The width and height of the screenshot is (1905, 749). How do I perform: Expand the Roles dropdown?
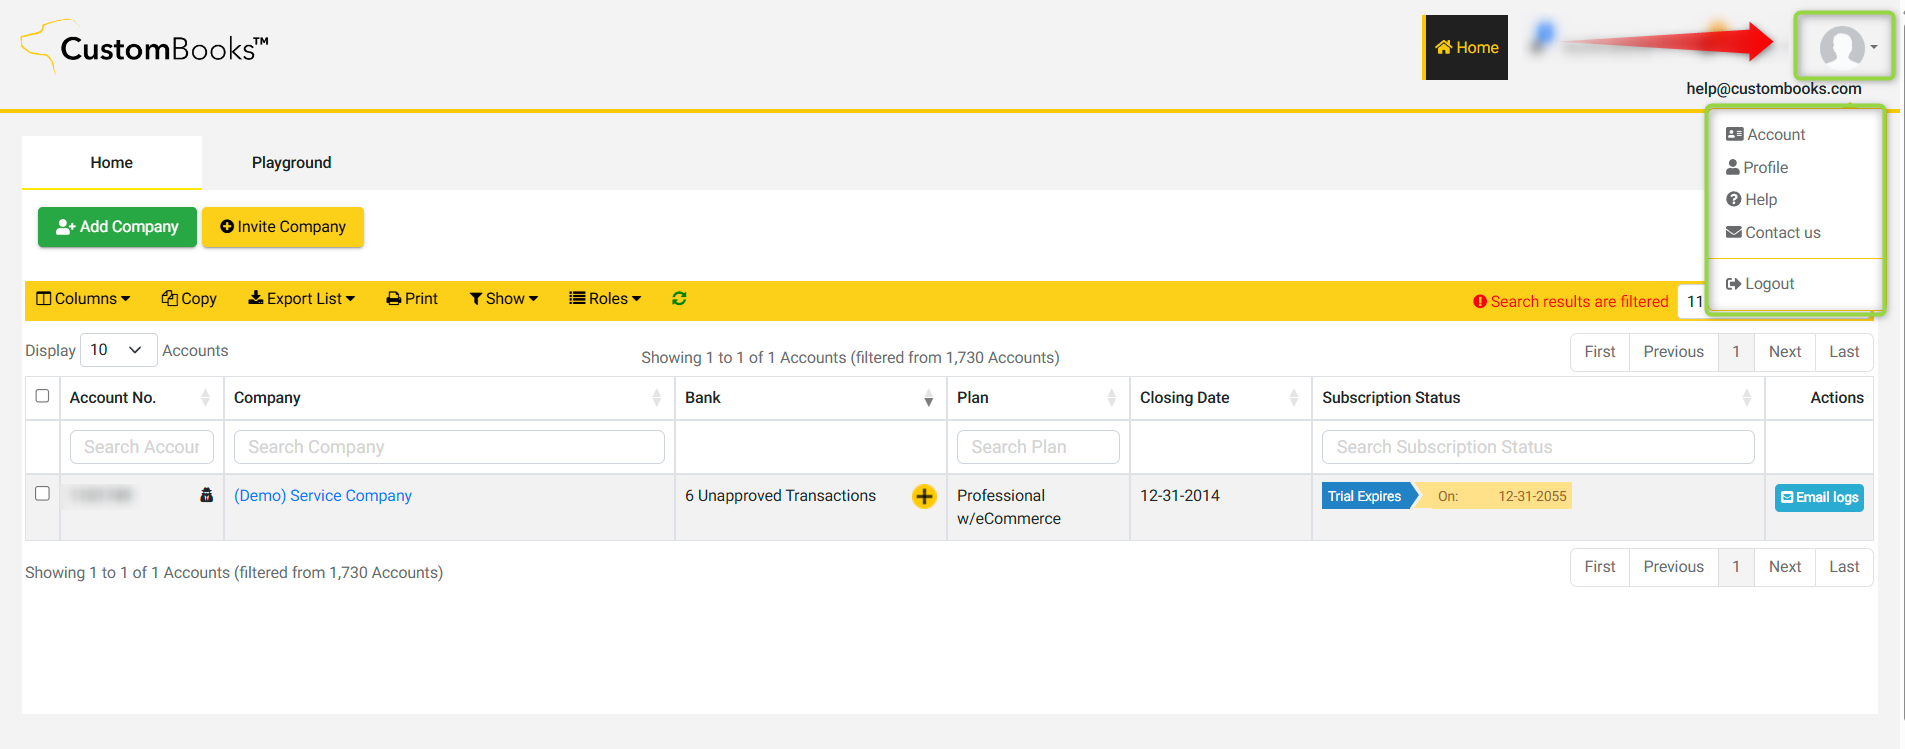(605, 298)
